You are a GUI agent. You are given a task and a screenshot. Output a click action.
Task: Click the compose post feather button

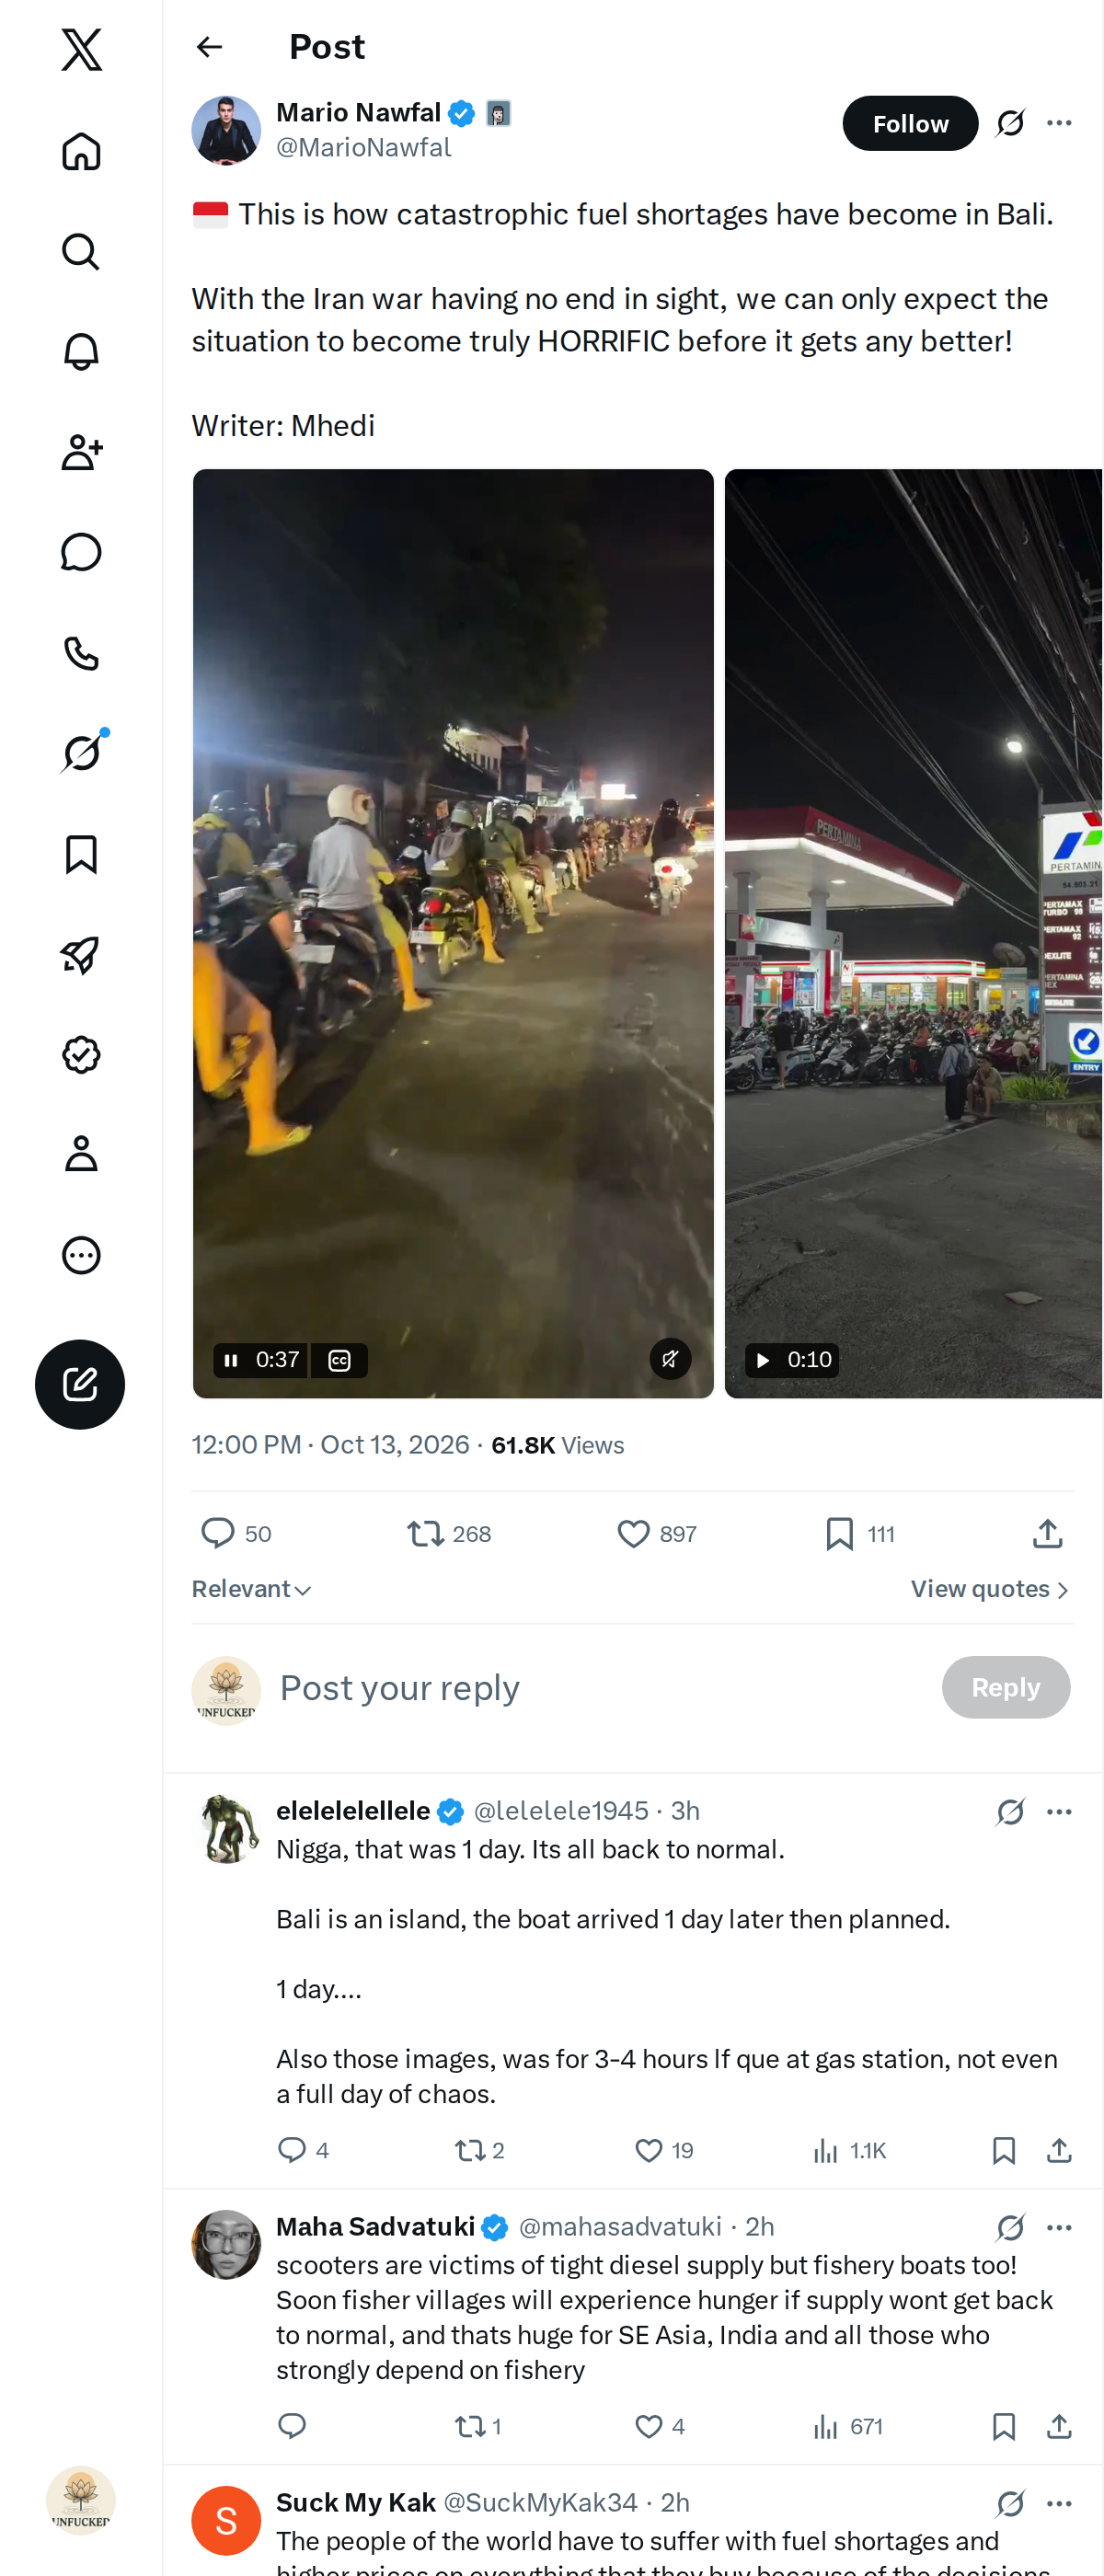point(80,1384)
